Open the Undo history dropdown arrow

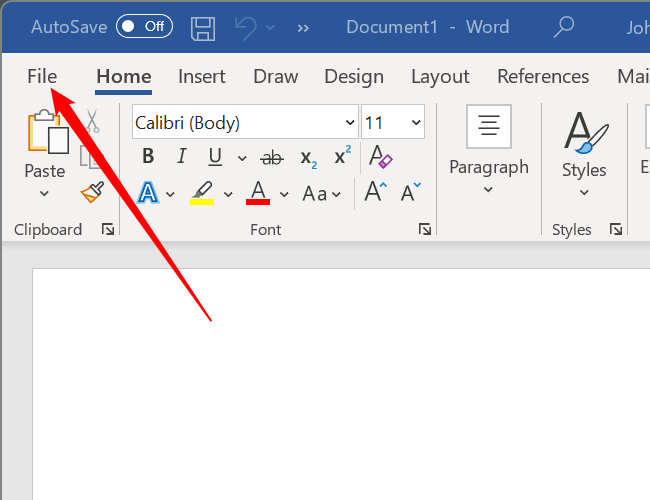270,28
